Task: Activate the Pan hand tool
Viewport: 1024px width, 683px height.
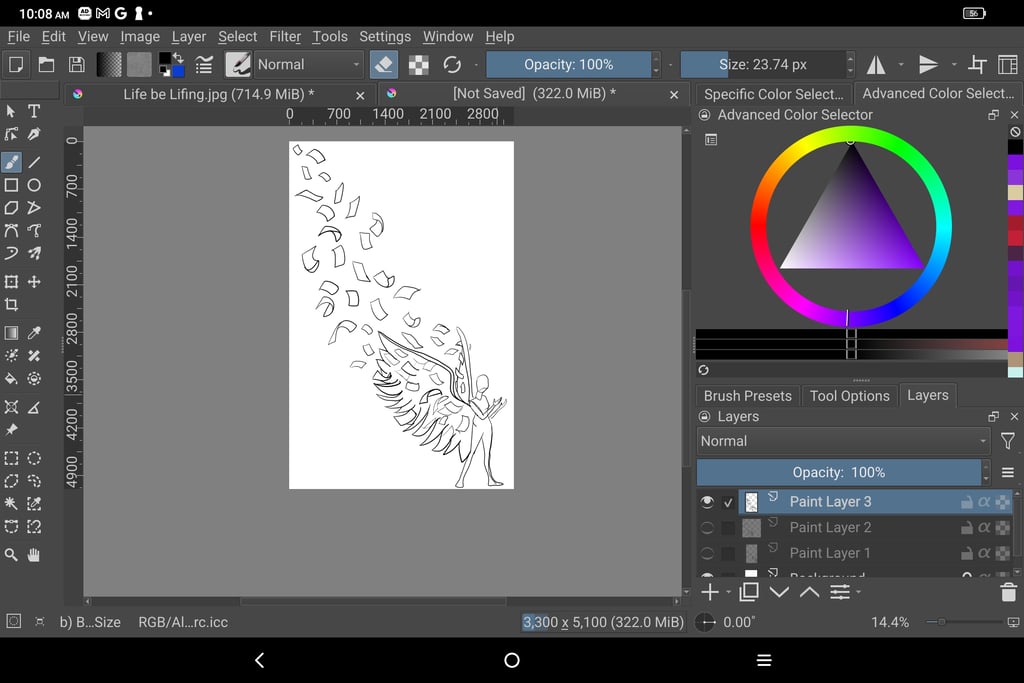Action: point(34,555)
